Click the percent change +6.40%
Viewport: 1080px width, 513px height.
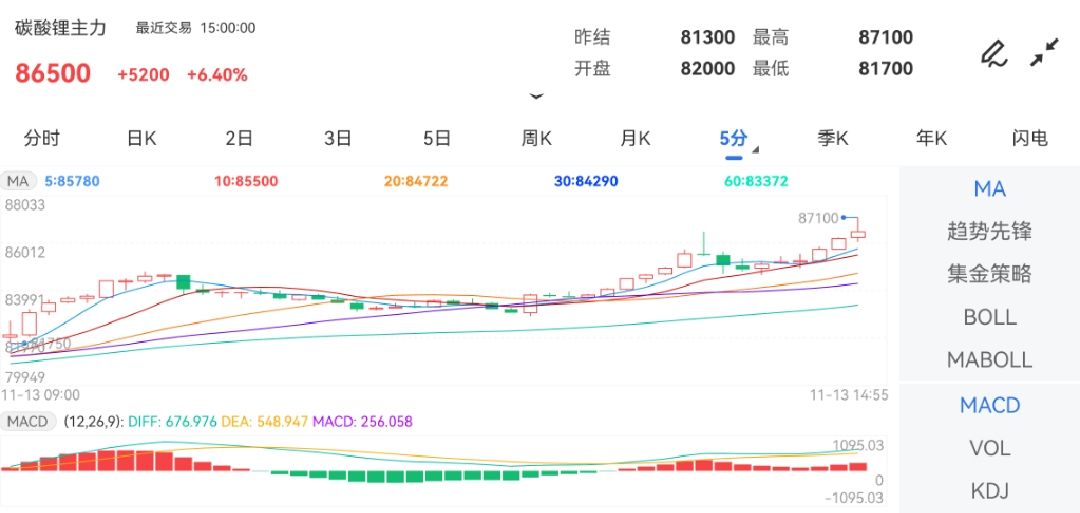pos(217,75)
